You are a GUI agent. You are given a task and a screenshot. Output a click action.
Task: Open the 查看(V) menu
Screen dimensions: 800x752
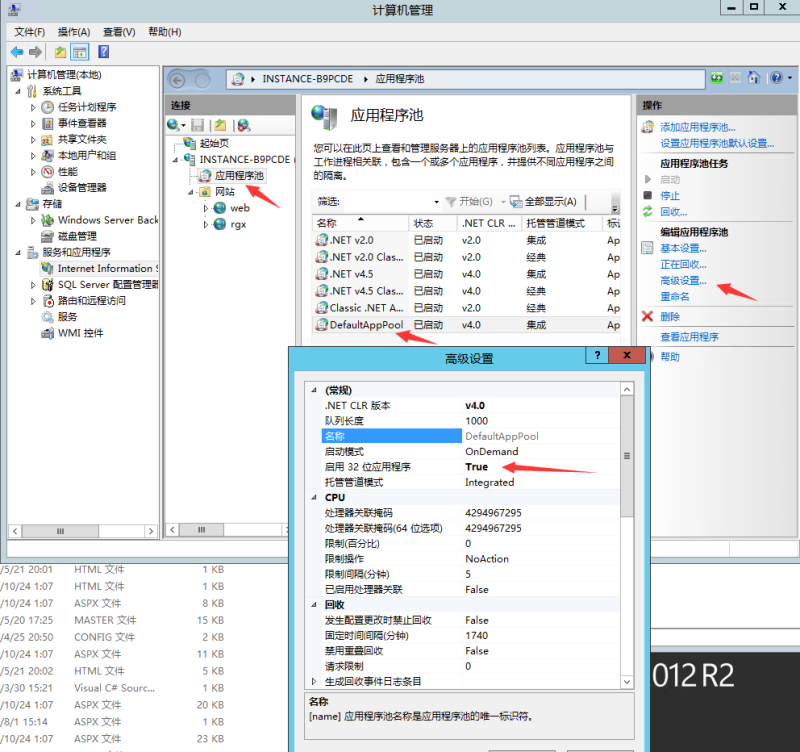click(x=119, y=32)
